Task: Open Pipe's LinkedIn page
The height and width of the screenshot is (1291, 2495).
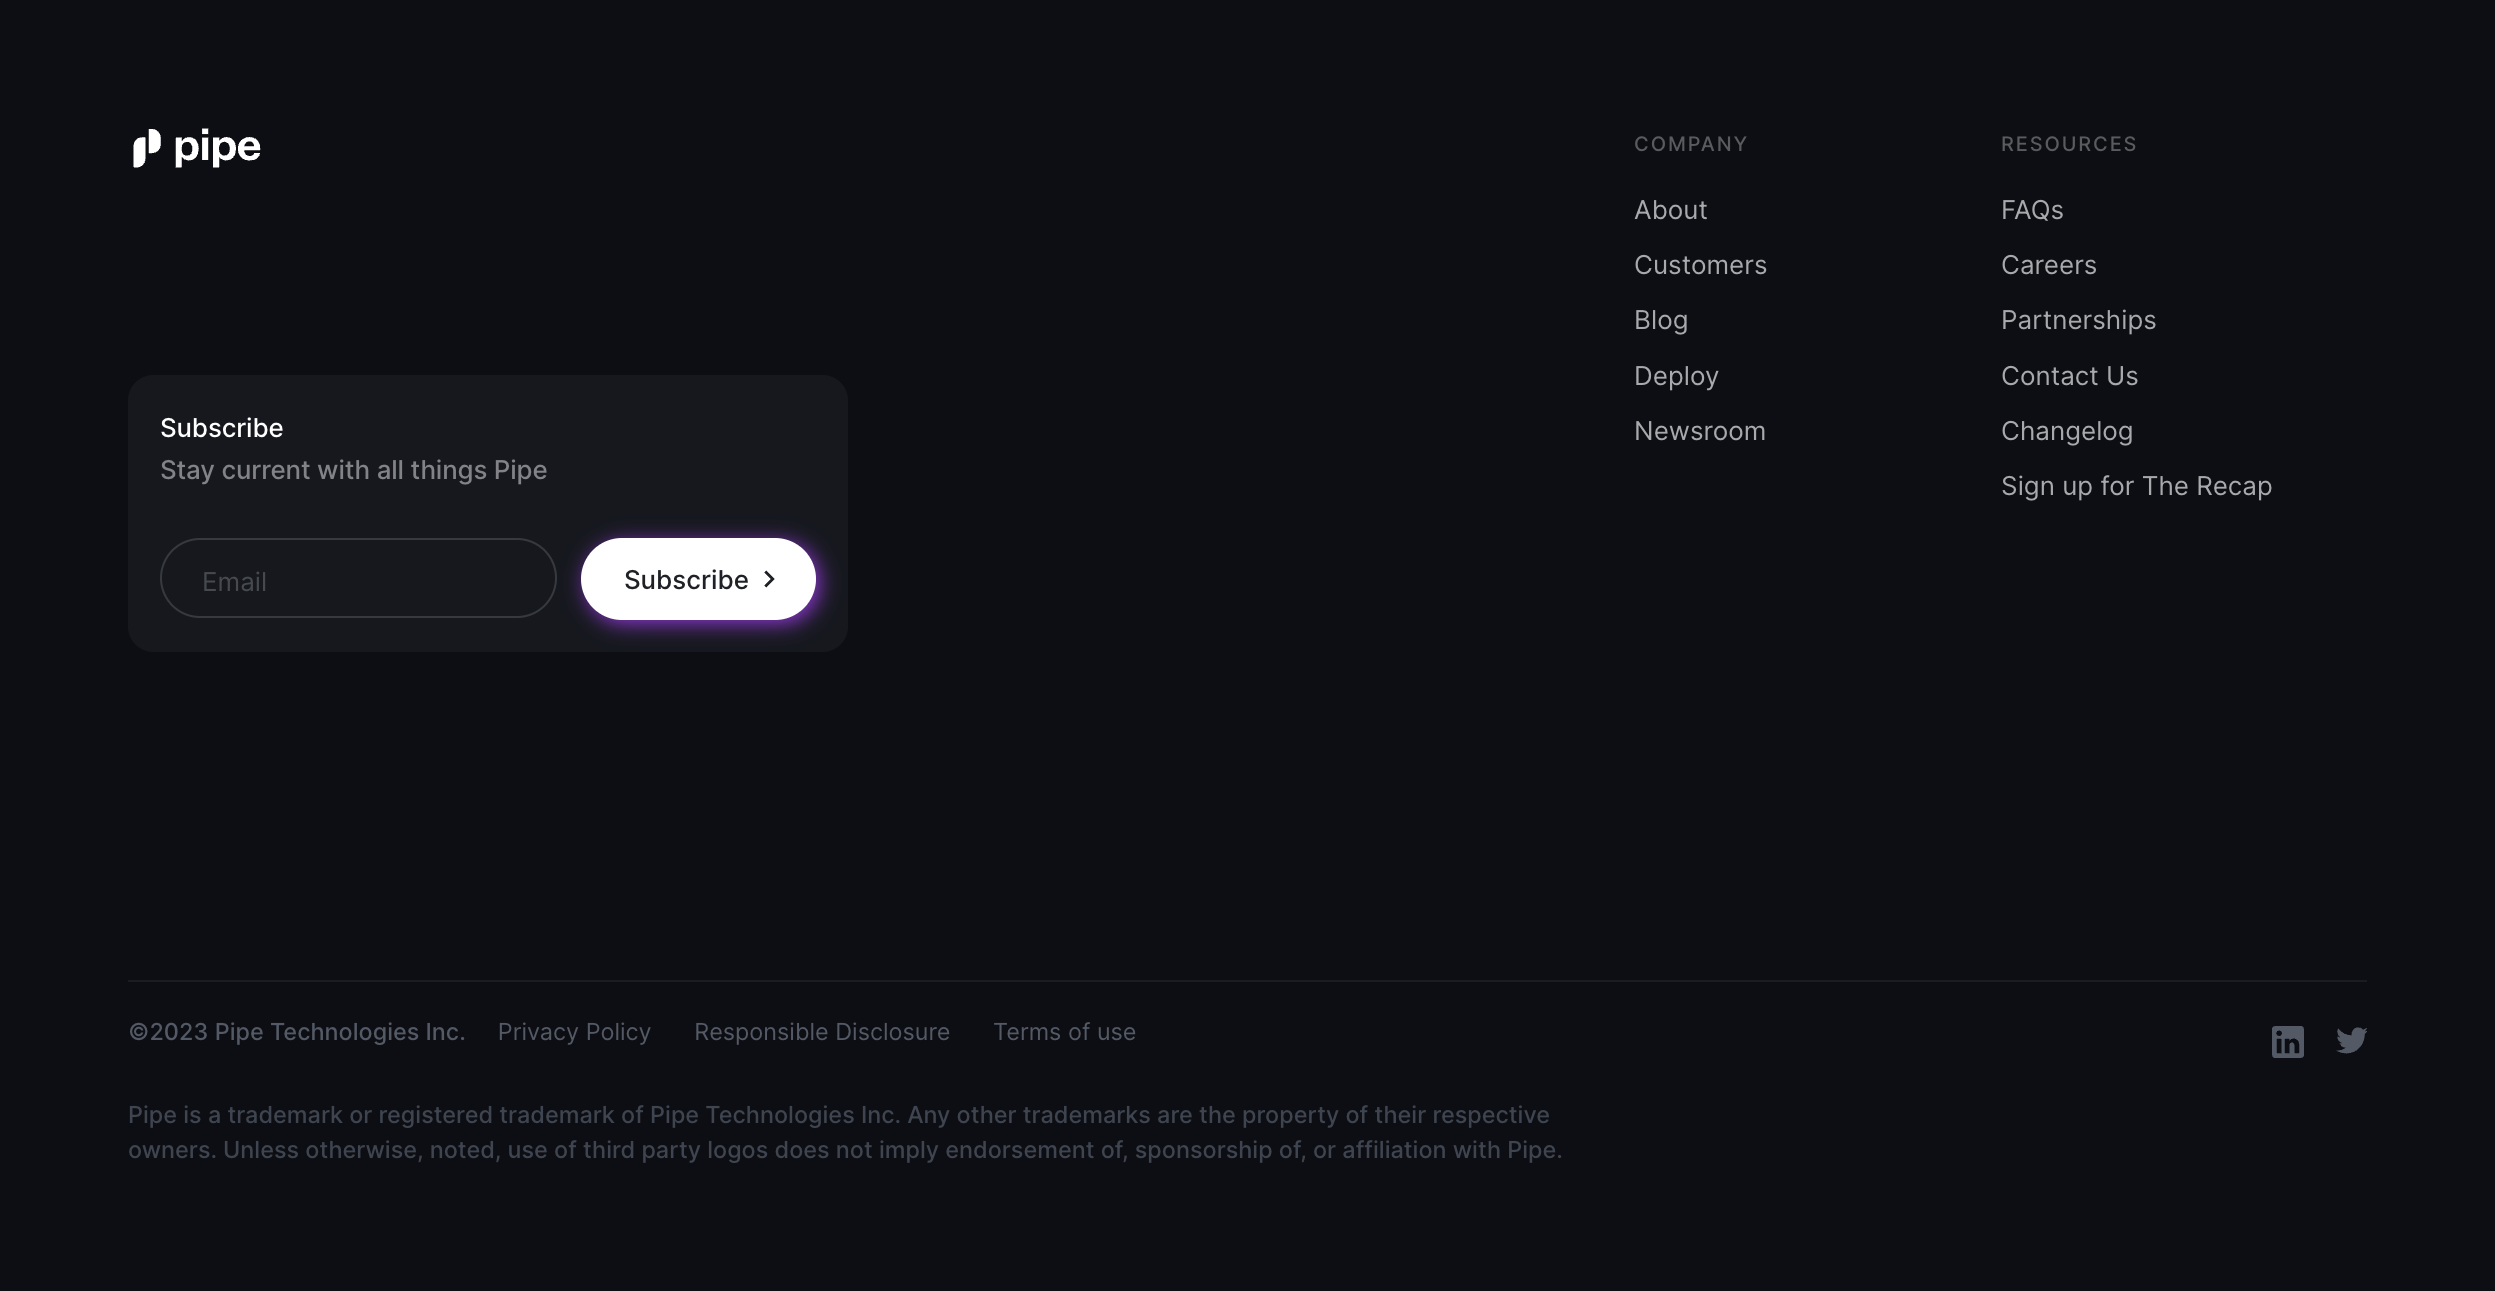Action: click(x=2288, y=1041)
